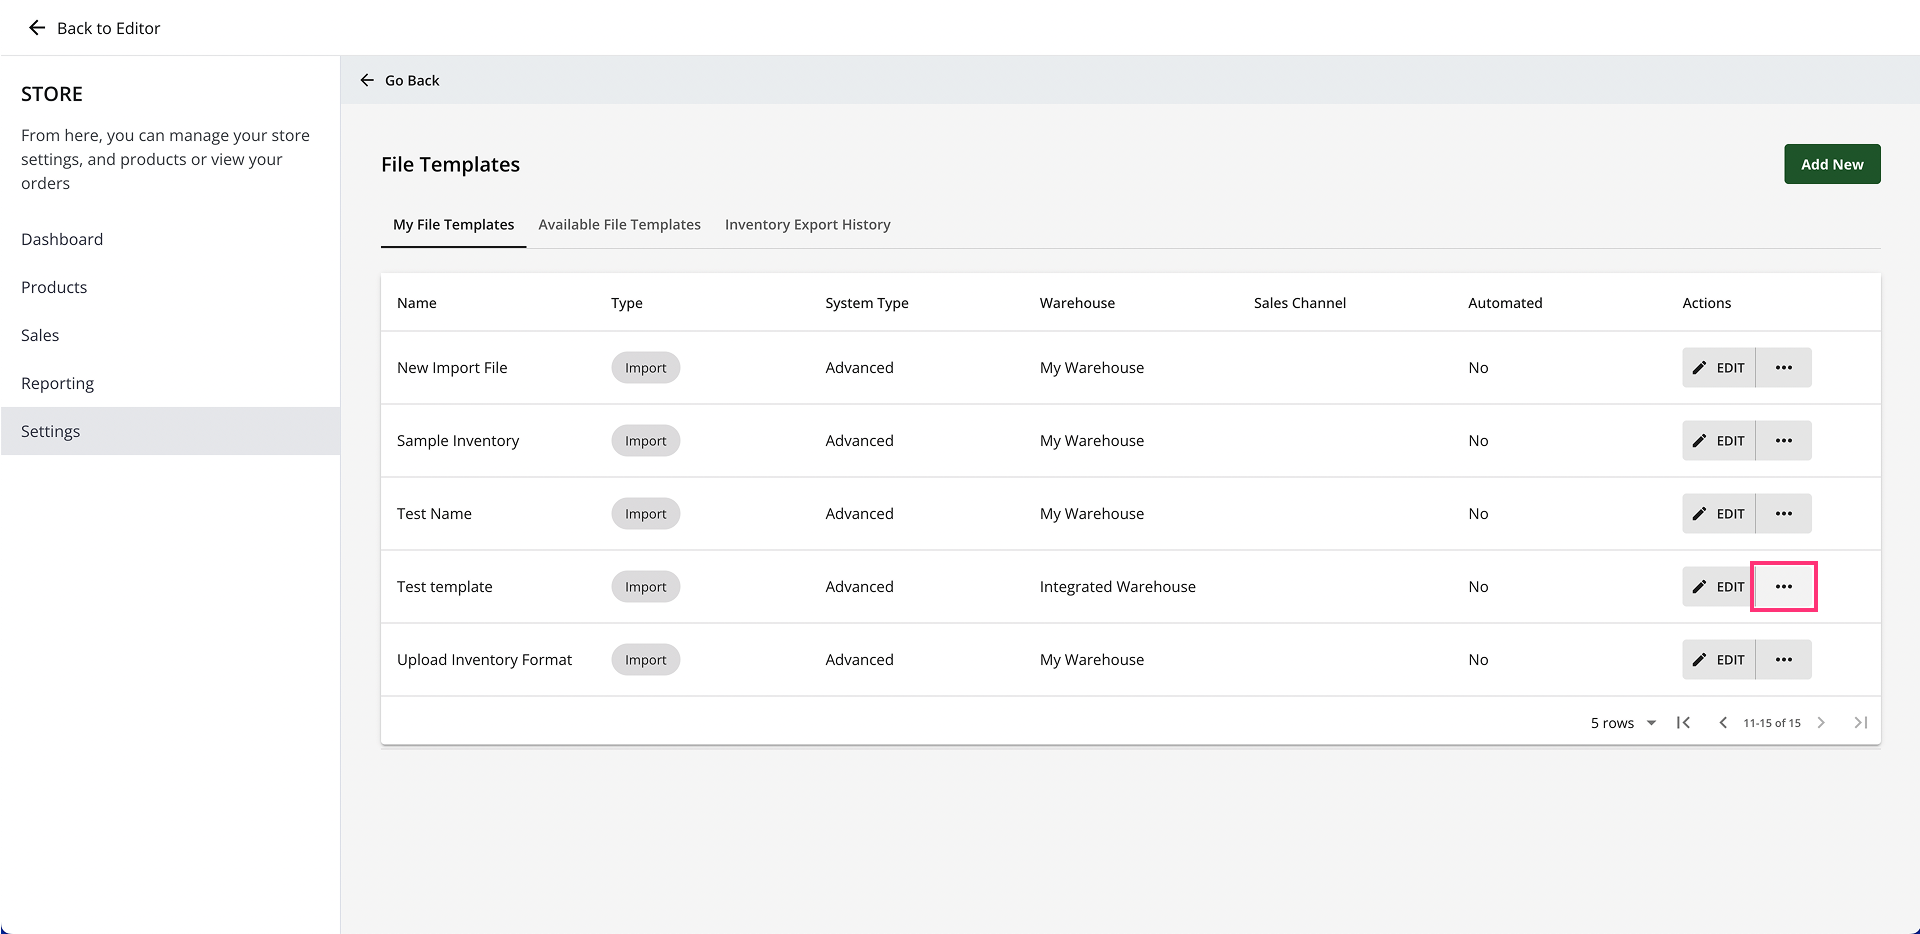The height and width of the screenshot is (934, 1920).
Task: Click the Test template name cell
Action: pyautogui.click(x=445, y=587)
